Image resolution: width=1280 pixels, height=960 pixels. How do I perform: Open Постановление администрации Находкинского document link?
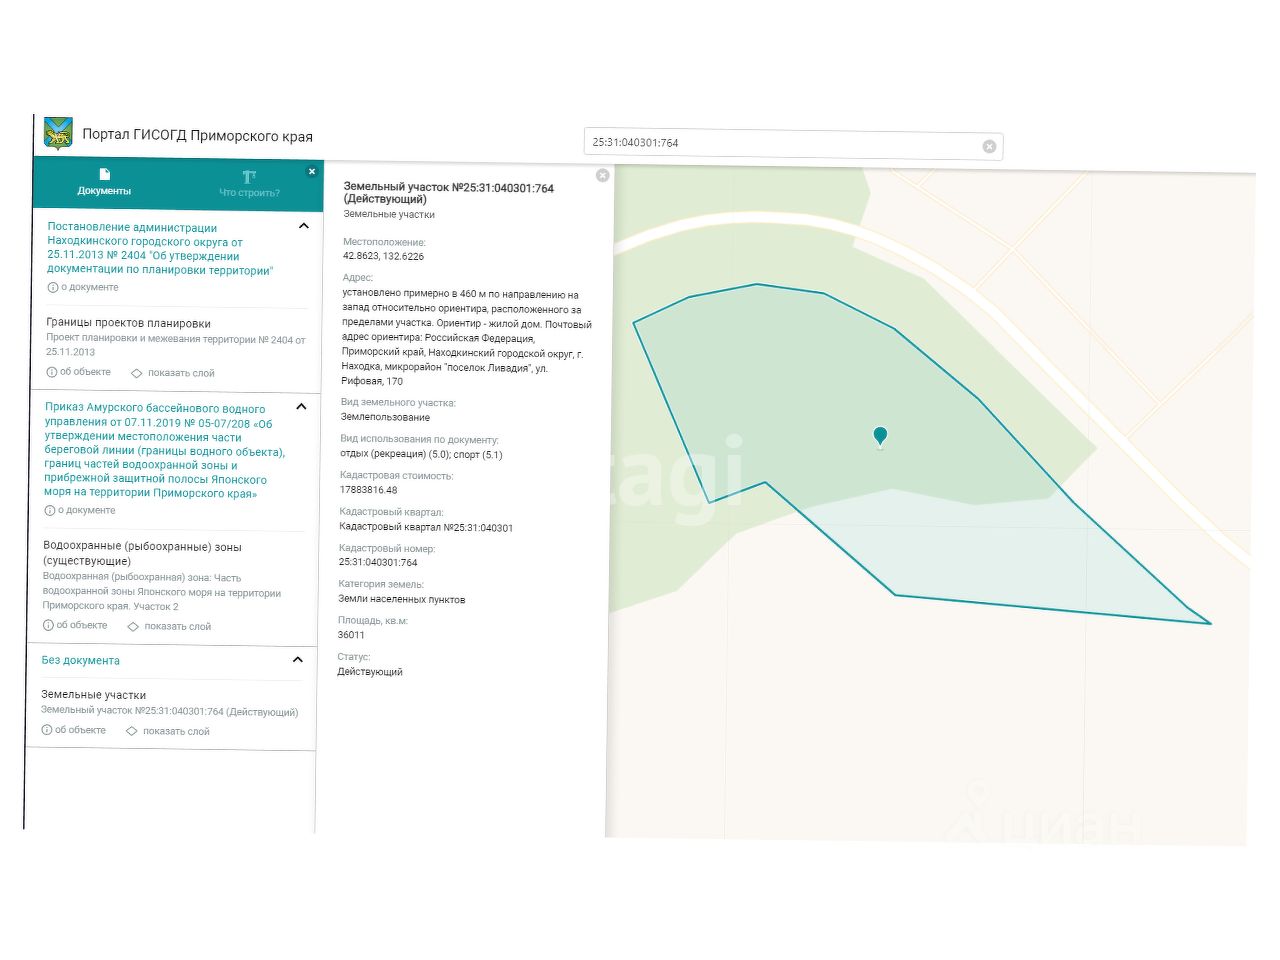(160, 249)
